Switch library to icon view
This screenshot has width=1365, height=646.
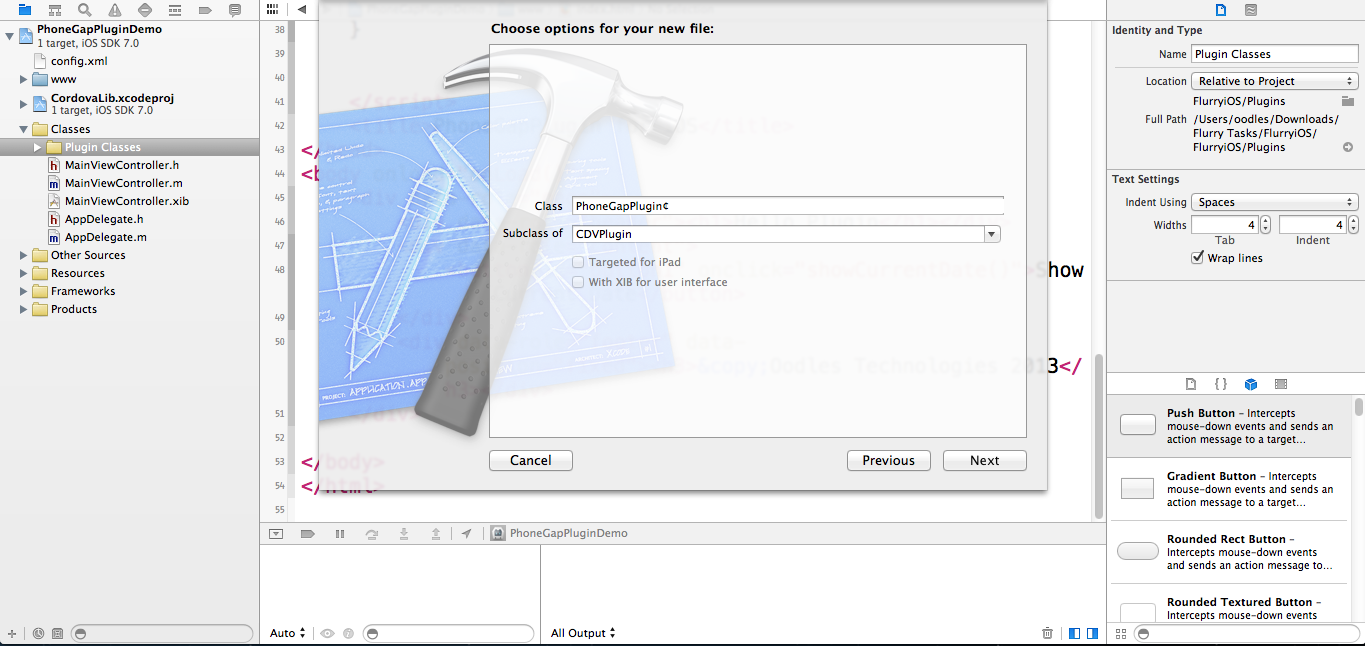point(1120,634)
